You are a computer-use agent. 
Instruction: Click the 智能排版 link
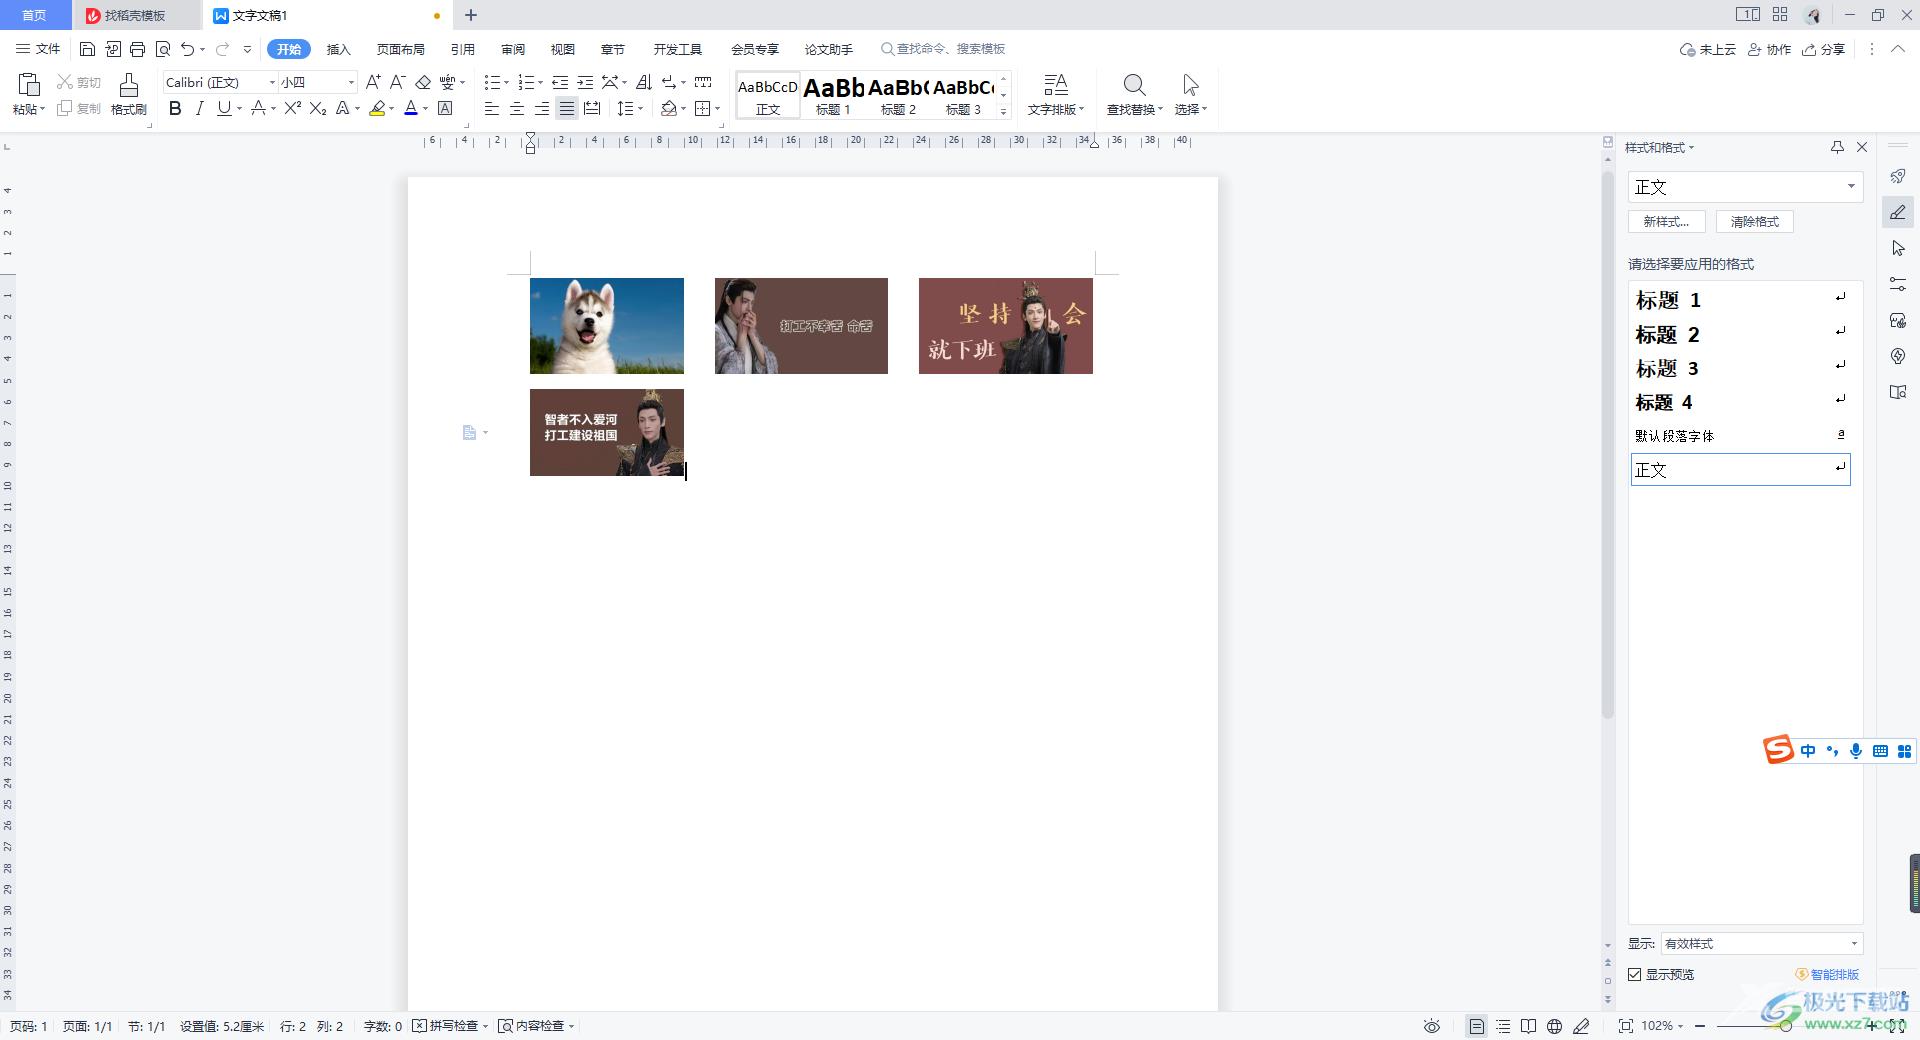[x=1827, y=974]
